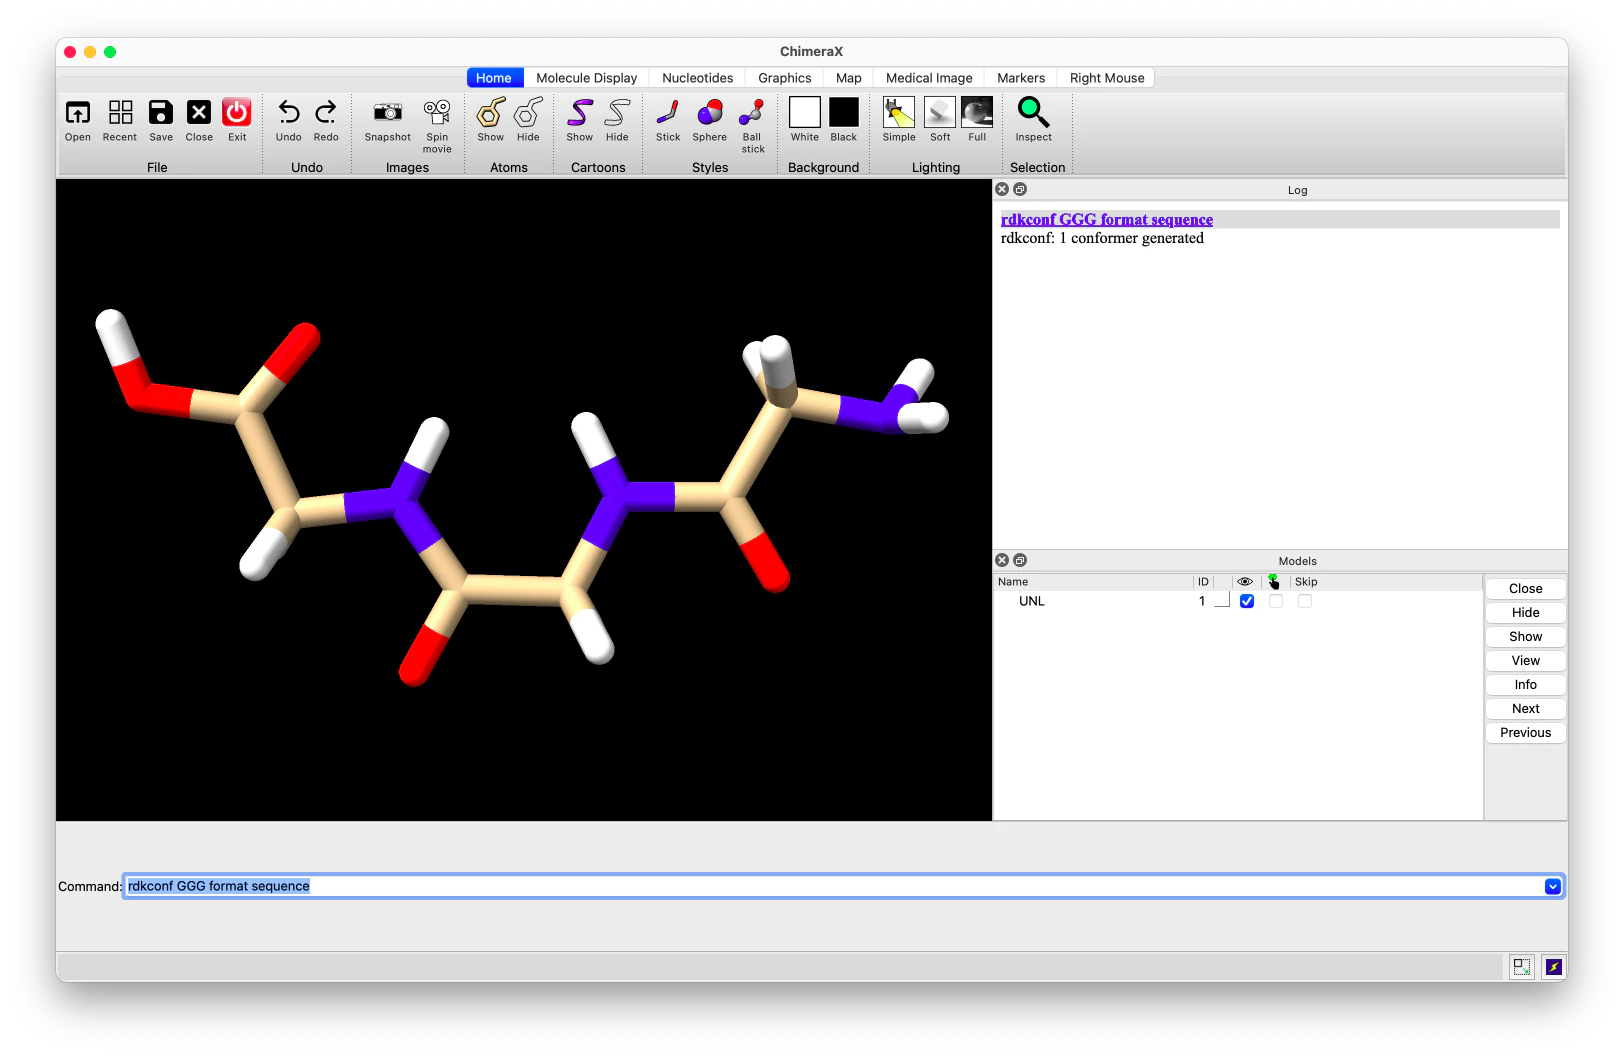Click the Skip column header in Models
The height and width of the screenshot is (1056, 1624).
(x=1306, y=582)
